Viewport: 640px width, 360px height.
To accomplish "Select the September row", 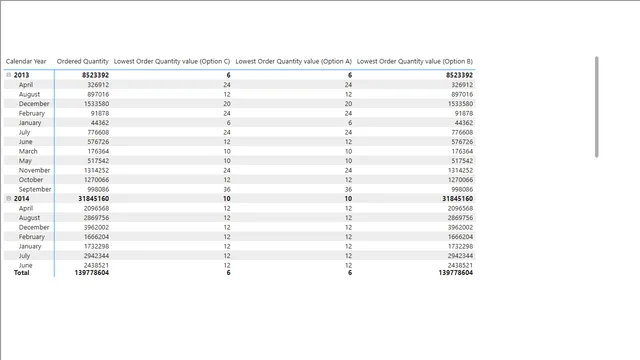I will [x=35, y=189].
